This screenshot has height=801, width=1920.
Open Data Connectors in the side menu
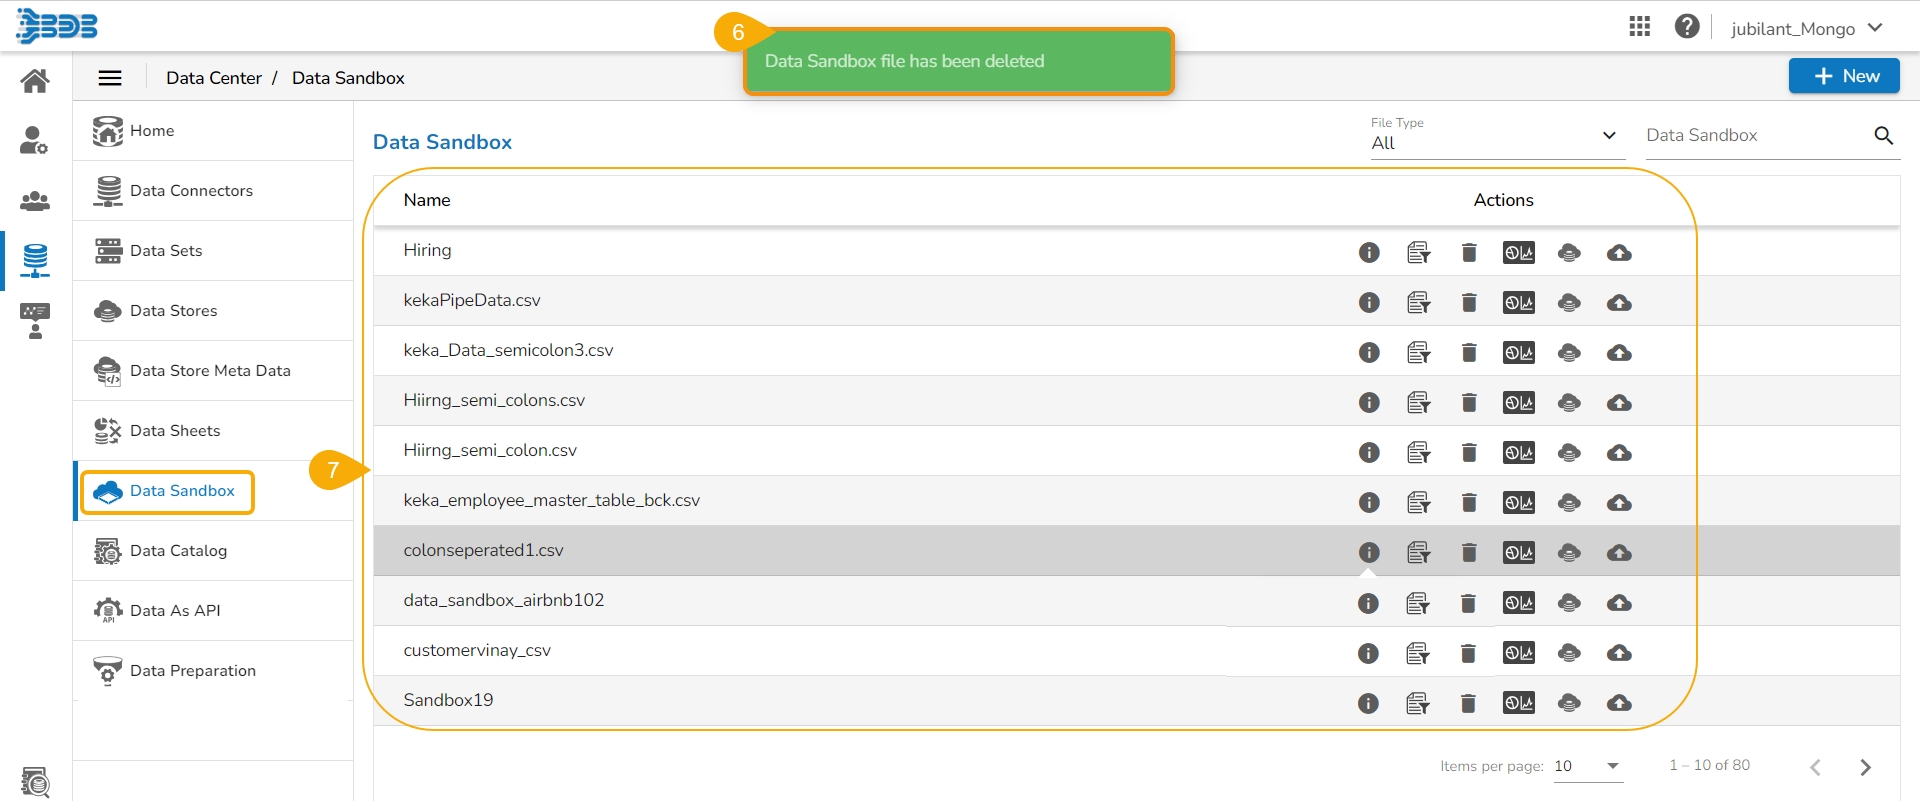pyautogui.click(x=213, y=191)
